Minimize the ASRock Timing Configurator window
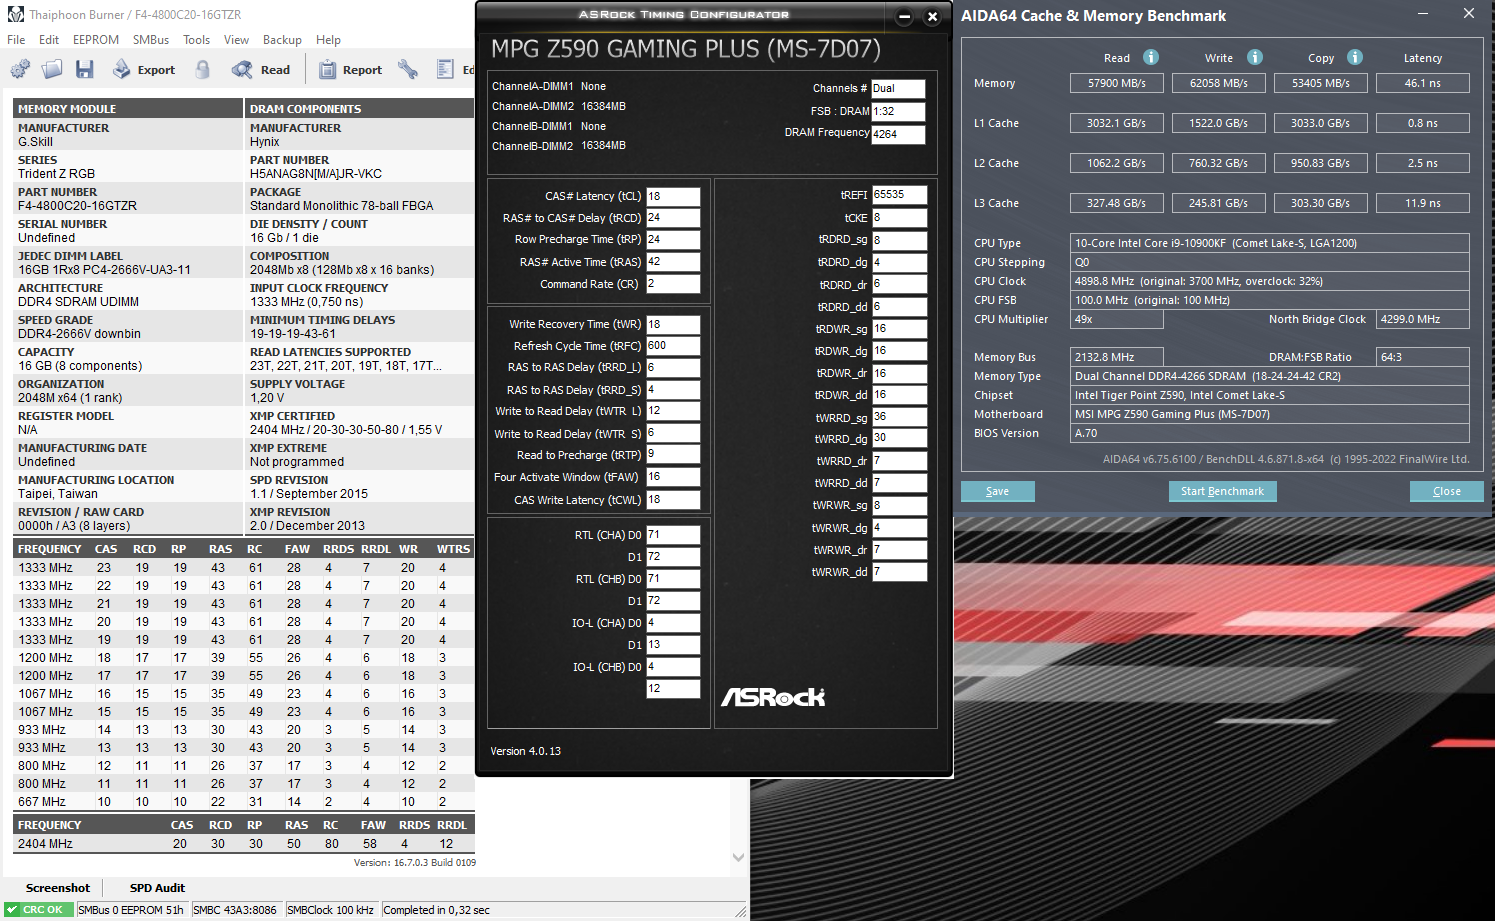This screenshot has height=921, width=1495. point(904,16)
